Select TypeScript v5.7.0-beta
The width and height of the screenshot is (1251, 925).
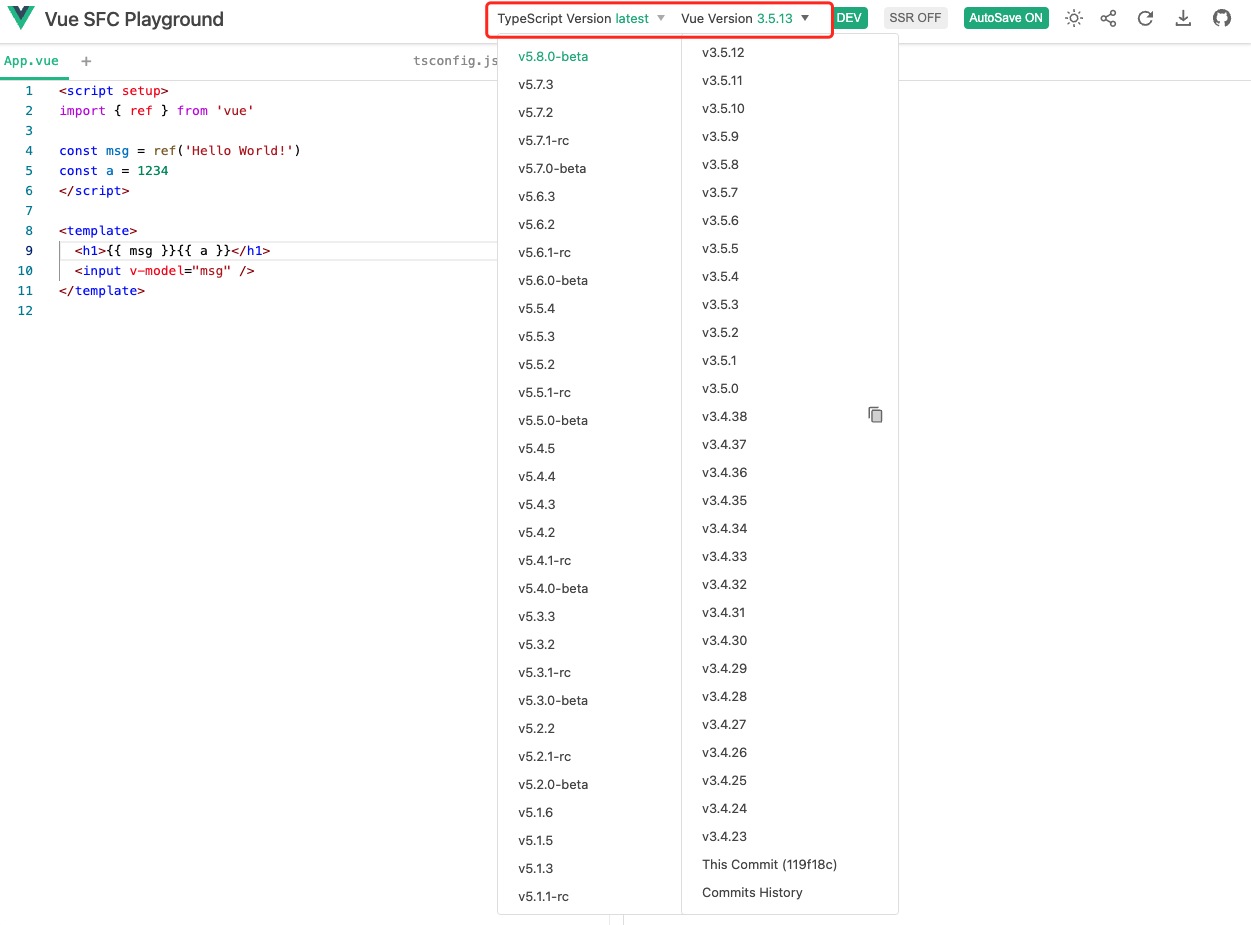coord(552,169)
